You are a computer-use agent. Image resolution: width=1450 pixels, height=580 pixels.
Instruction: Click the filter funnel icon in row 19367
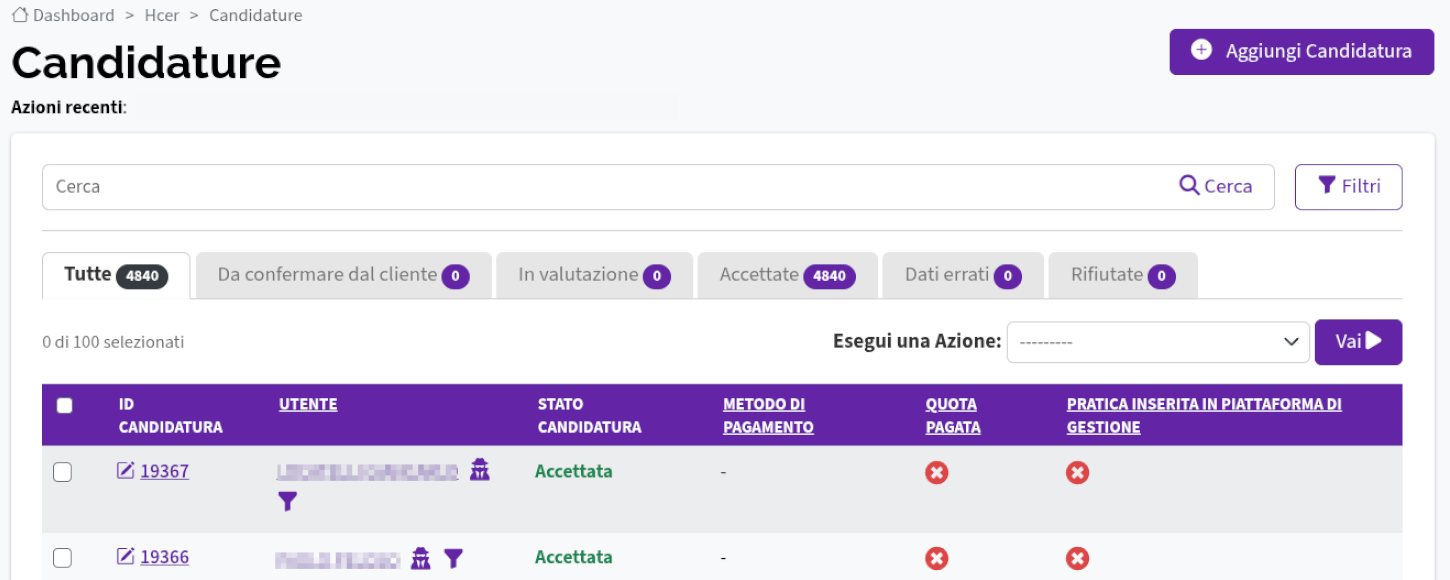click(x=288, y=502)
